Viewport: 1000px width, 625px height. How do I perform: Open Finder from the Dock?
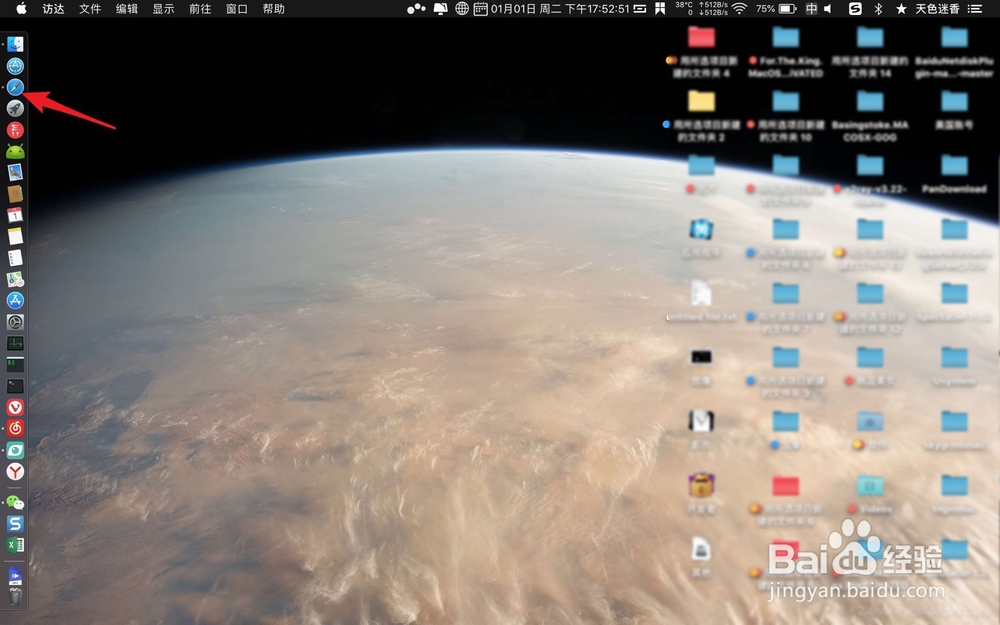tap(15, 44)
